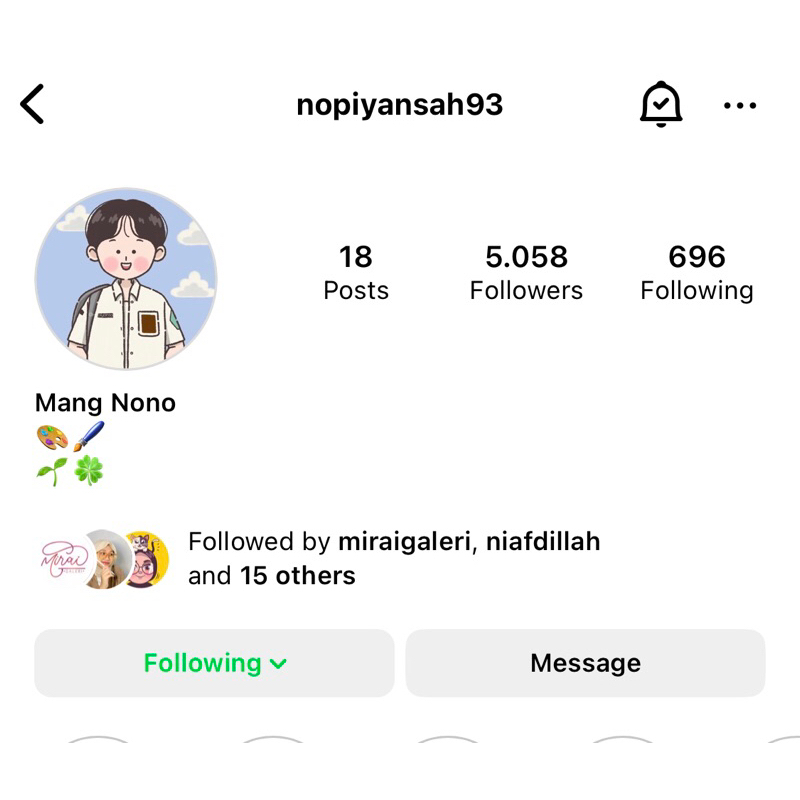The width and height of the screenshot is (800, 800).
Task: Open the 5.058 Followers list
Action: (x=526, y=272)
